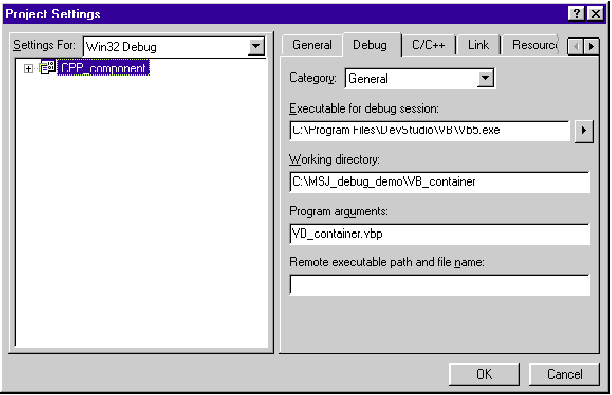Open the Settings For dropdown
The width and height of the screenshot is (612, 395).
pos(256,46)
